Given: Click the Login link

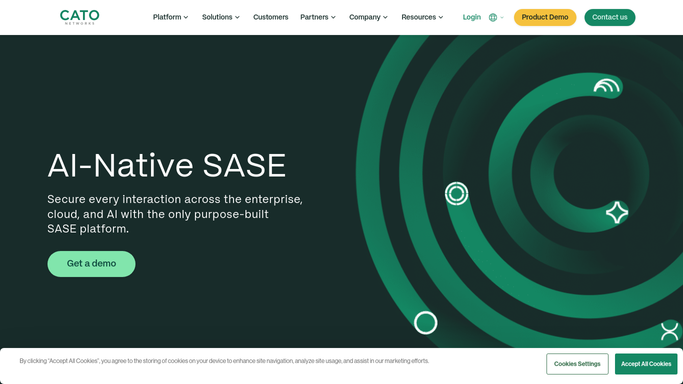Looking at the screenshot, I should click(x=472, y=17).
